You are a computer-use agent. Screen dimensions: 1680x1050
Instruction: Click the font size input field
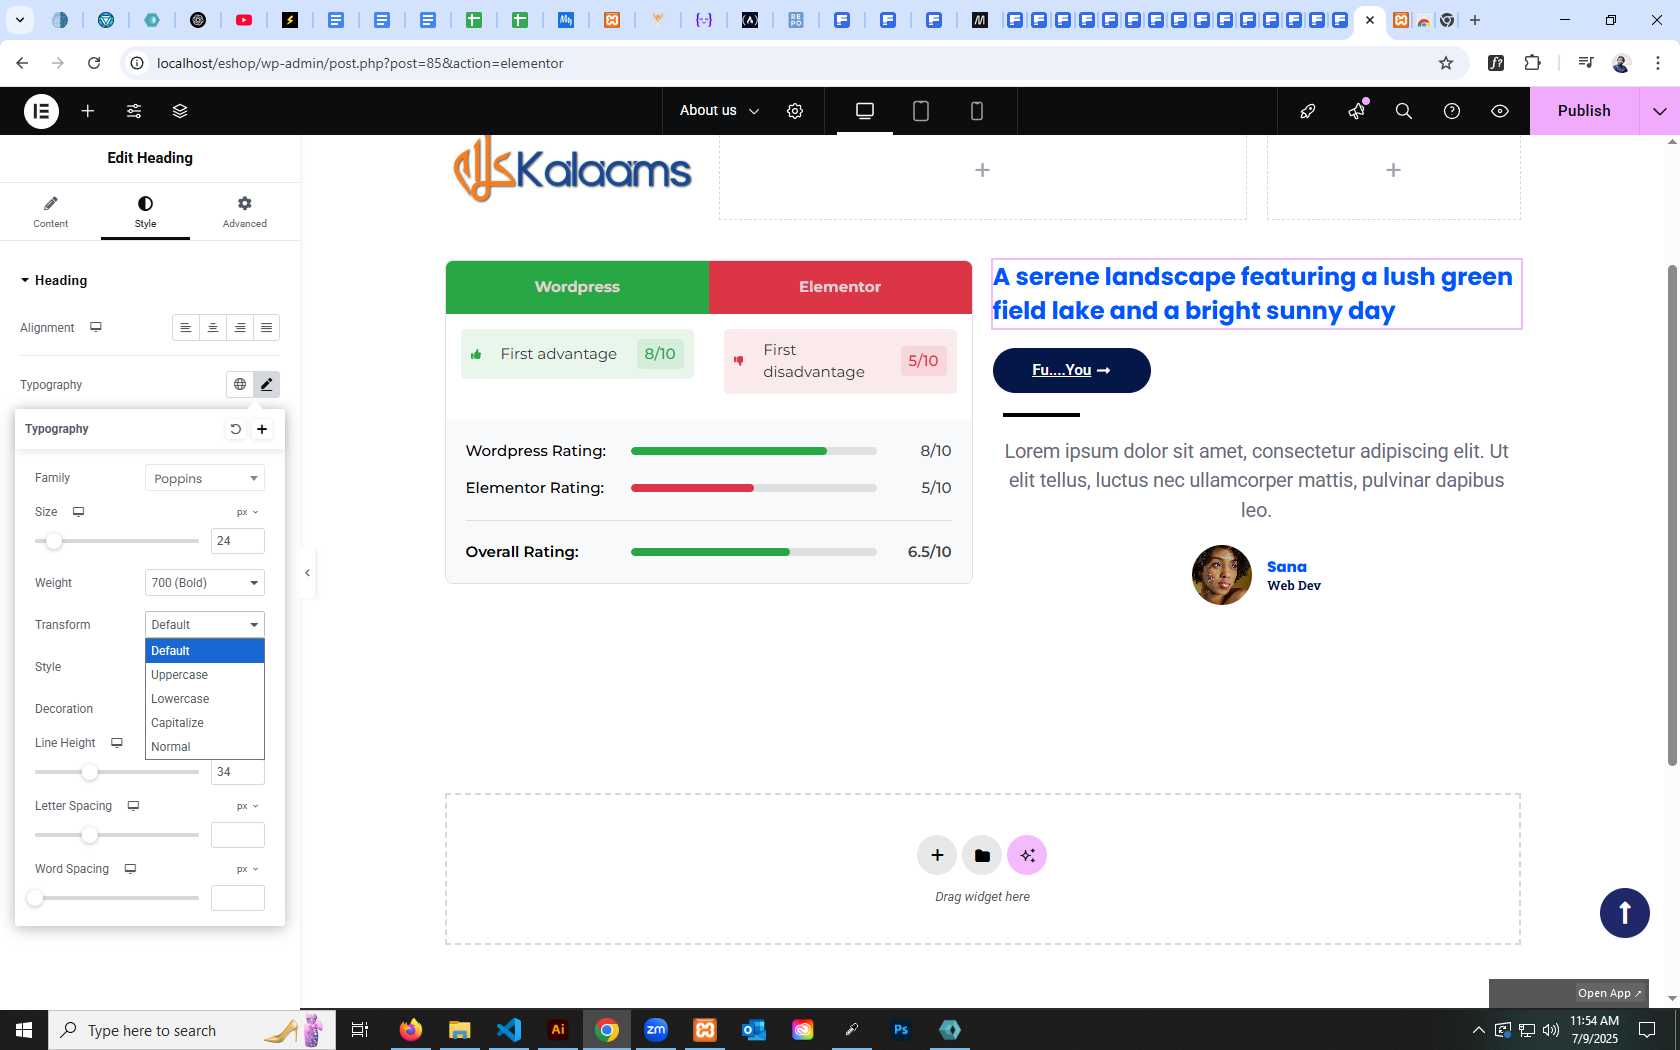(x=238, y=541)
